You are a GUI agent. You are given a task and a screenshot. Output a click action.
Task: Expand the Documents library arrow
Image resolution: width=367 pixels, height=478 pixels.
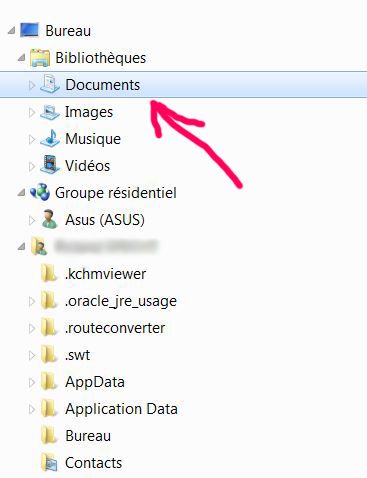32,85
